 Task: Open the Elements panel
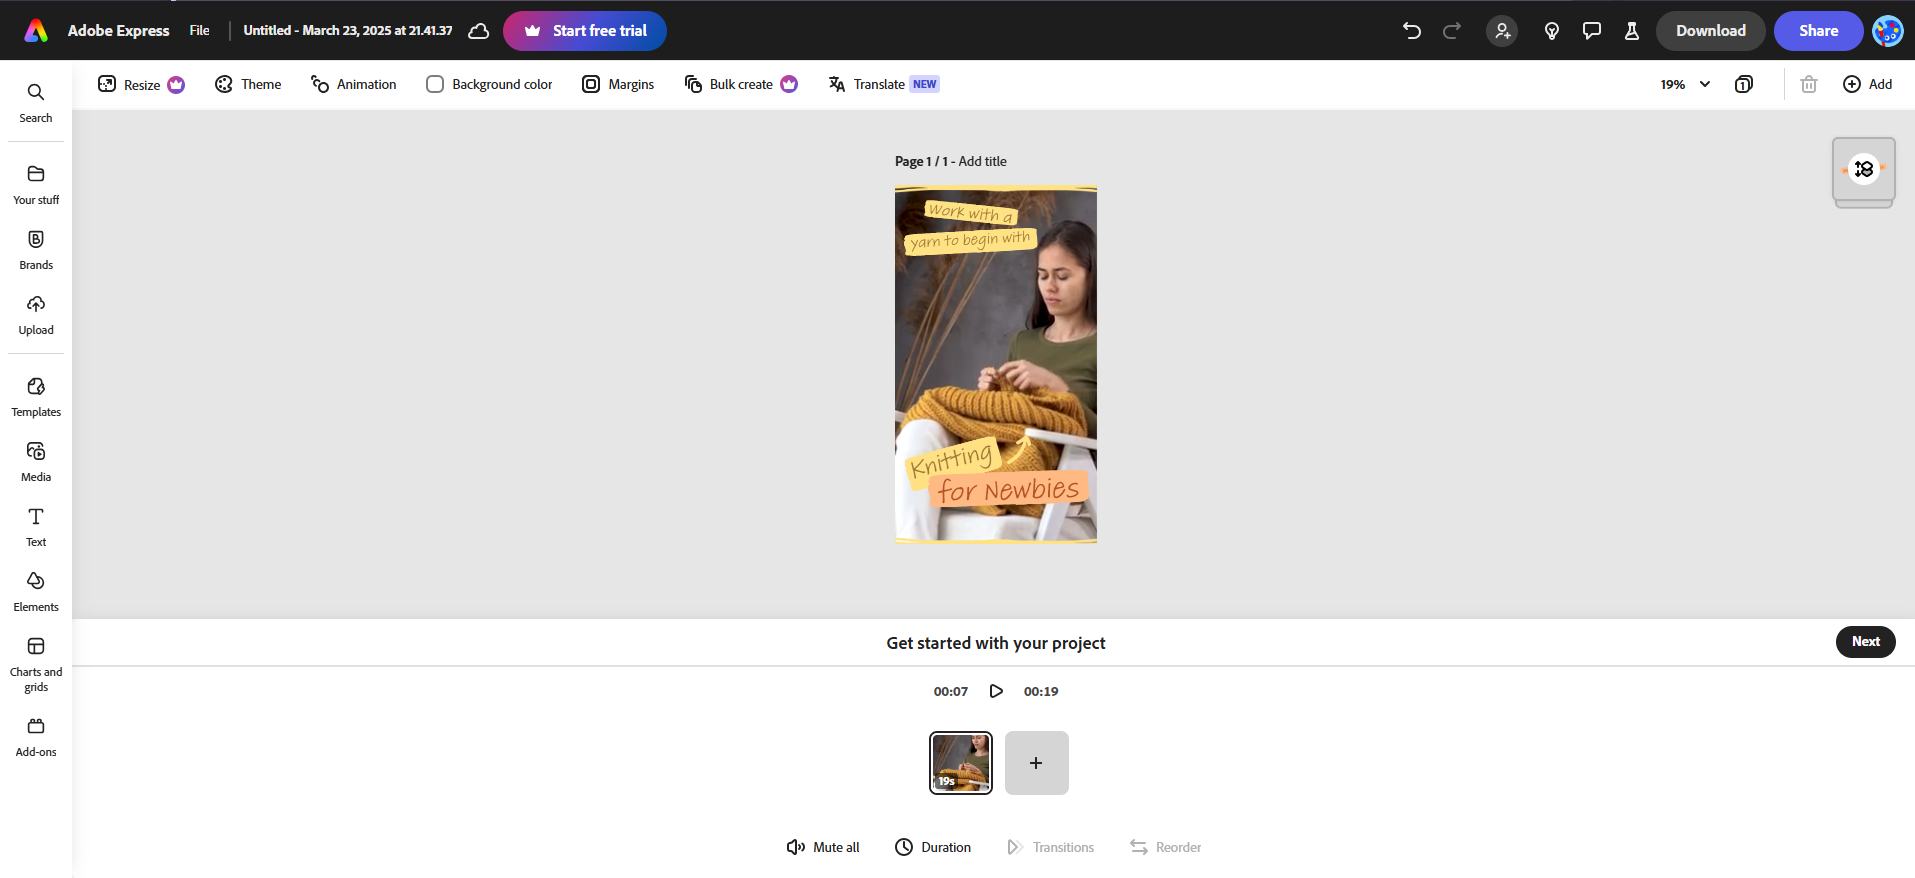click(36, 592)
